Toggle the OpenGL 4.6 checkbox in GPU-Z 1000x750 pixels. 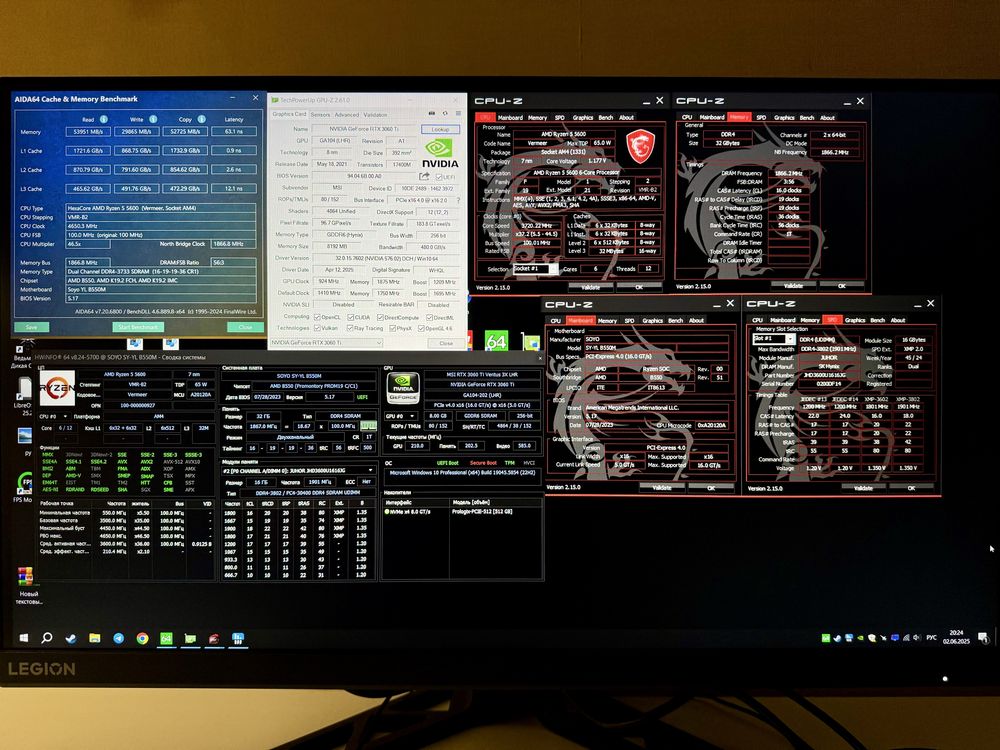click(422, 328)
